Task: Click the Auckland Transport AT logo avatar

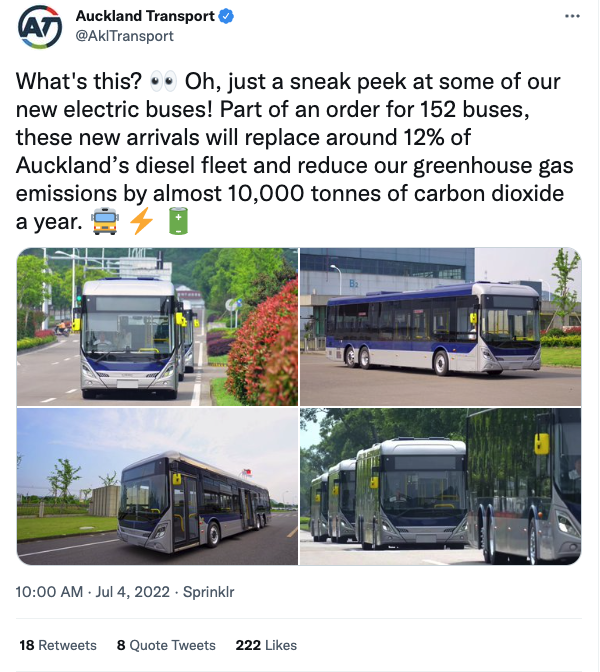Action: tap(40, 26)
